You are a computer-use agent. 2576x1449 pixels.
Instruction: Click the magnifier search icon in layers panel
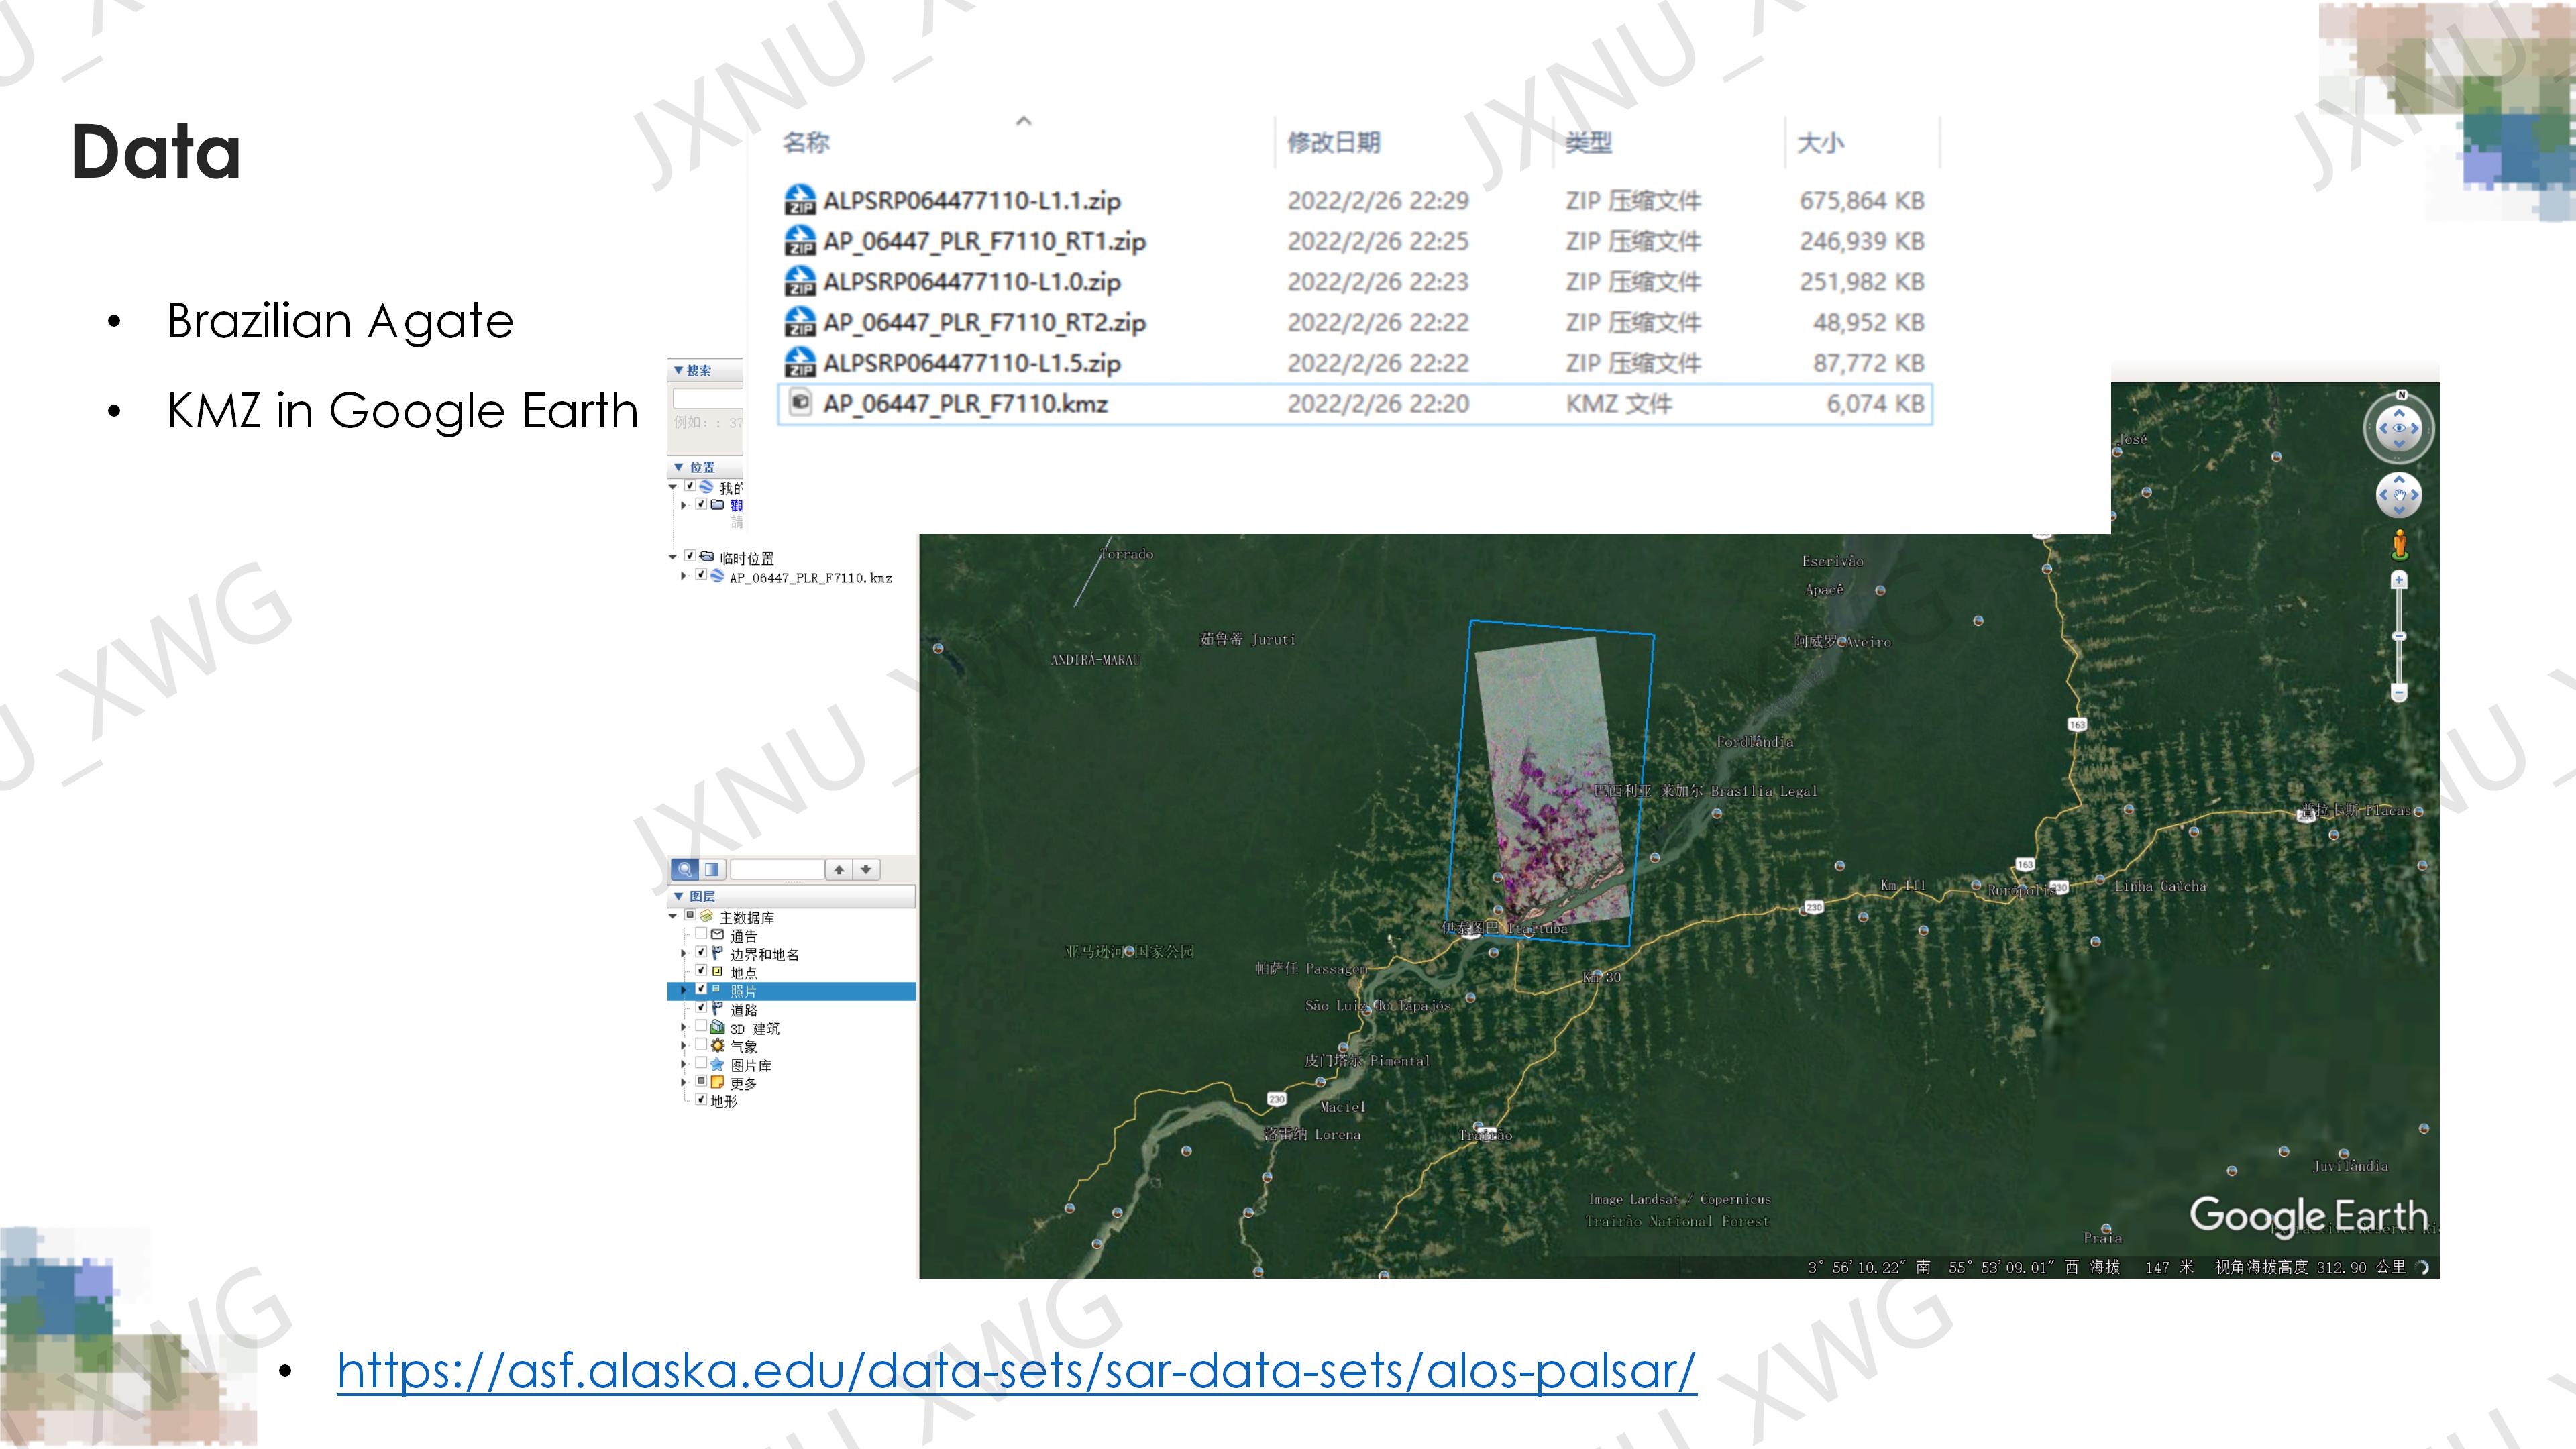pyautogui.click(x=685, y=869)
